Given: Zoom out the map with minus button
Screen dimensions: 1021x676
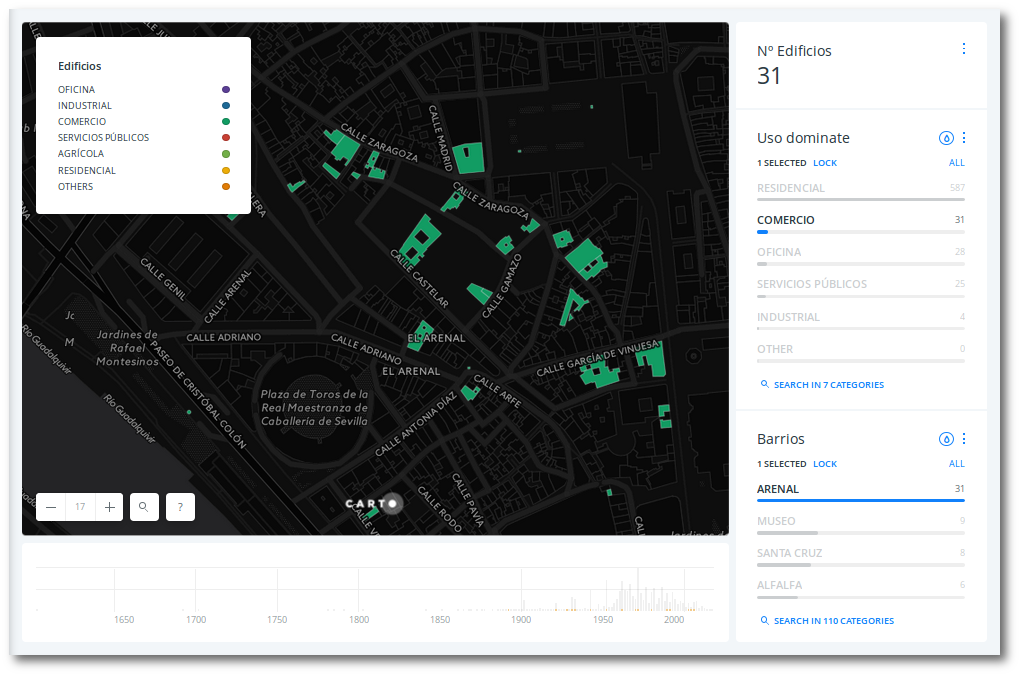Looking at the screenshot, I should tap(51, 507).
